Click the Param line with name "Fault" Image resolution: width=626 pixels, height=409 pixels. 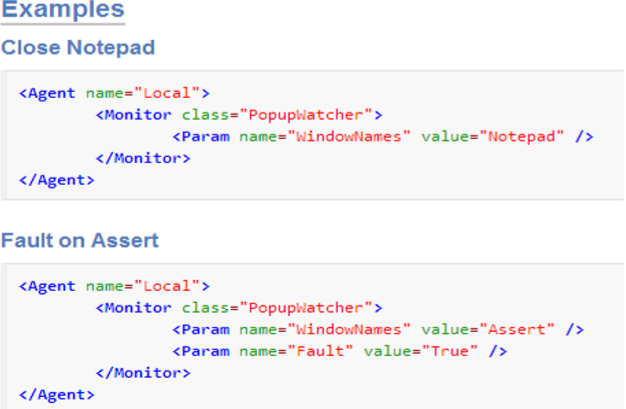[x=340, y=351]
